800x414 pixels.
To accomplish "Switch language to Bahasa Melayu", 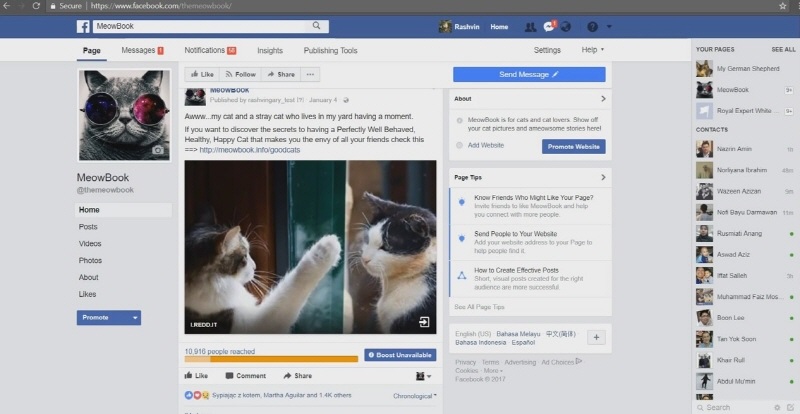I will click(518, 334).
